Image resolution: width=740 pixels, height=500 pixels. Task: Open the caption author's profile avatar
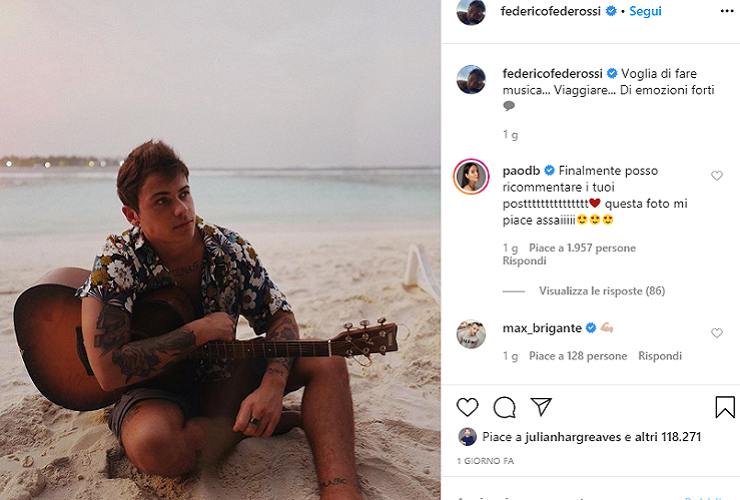click(x=471, y=79)
